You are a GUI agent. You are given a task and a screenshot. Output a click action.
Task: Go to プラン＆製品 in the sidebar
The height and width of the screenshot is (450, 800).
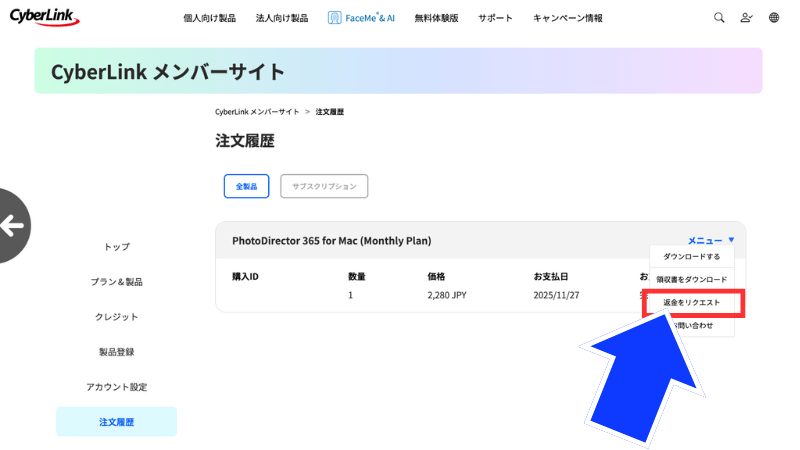pyautogui.click(x=117, y=282)
